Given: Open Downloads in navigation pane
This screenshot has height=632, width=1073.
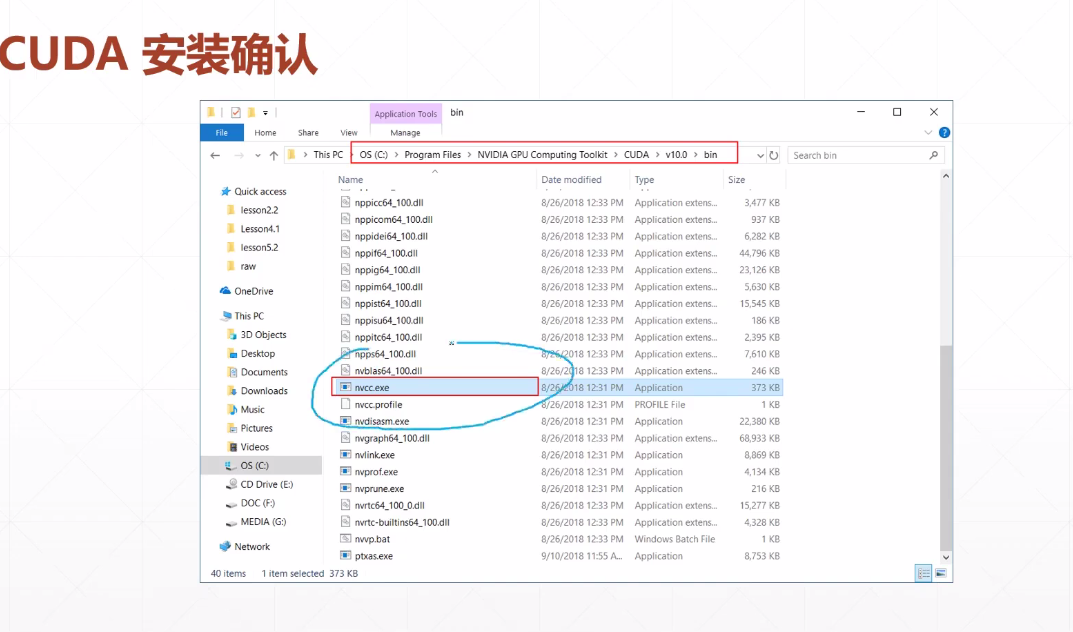Looking at the screenshot, I should (x=264, y=391).
